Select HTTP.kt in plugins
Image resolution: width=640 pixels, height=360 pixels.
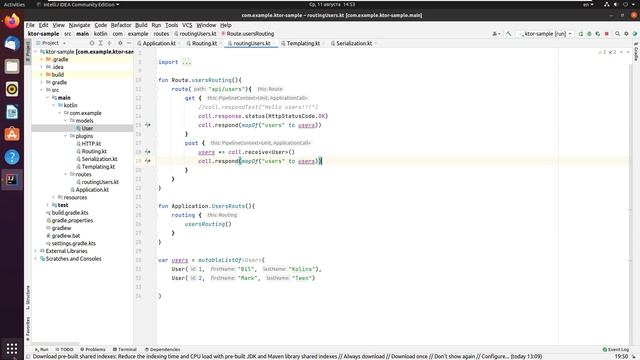pyautogui.click(x=91, y=144)
